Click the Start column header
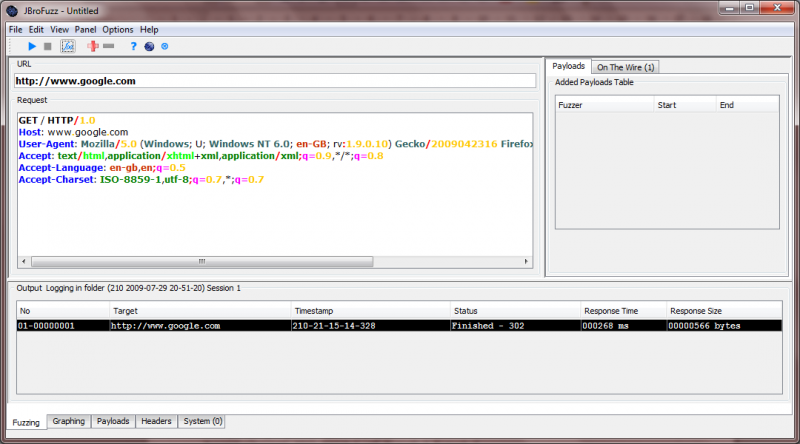 click(x=685, y=105)
